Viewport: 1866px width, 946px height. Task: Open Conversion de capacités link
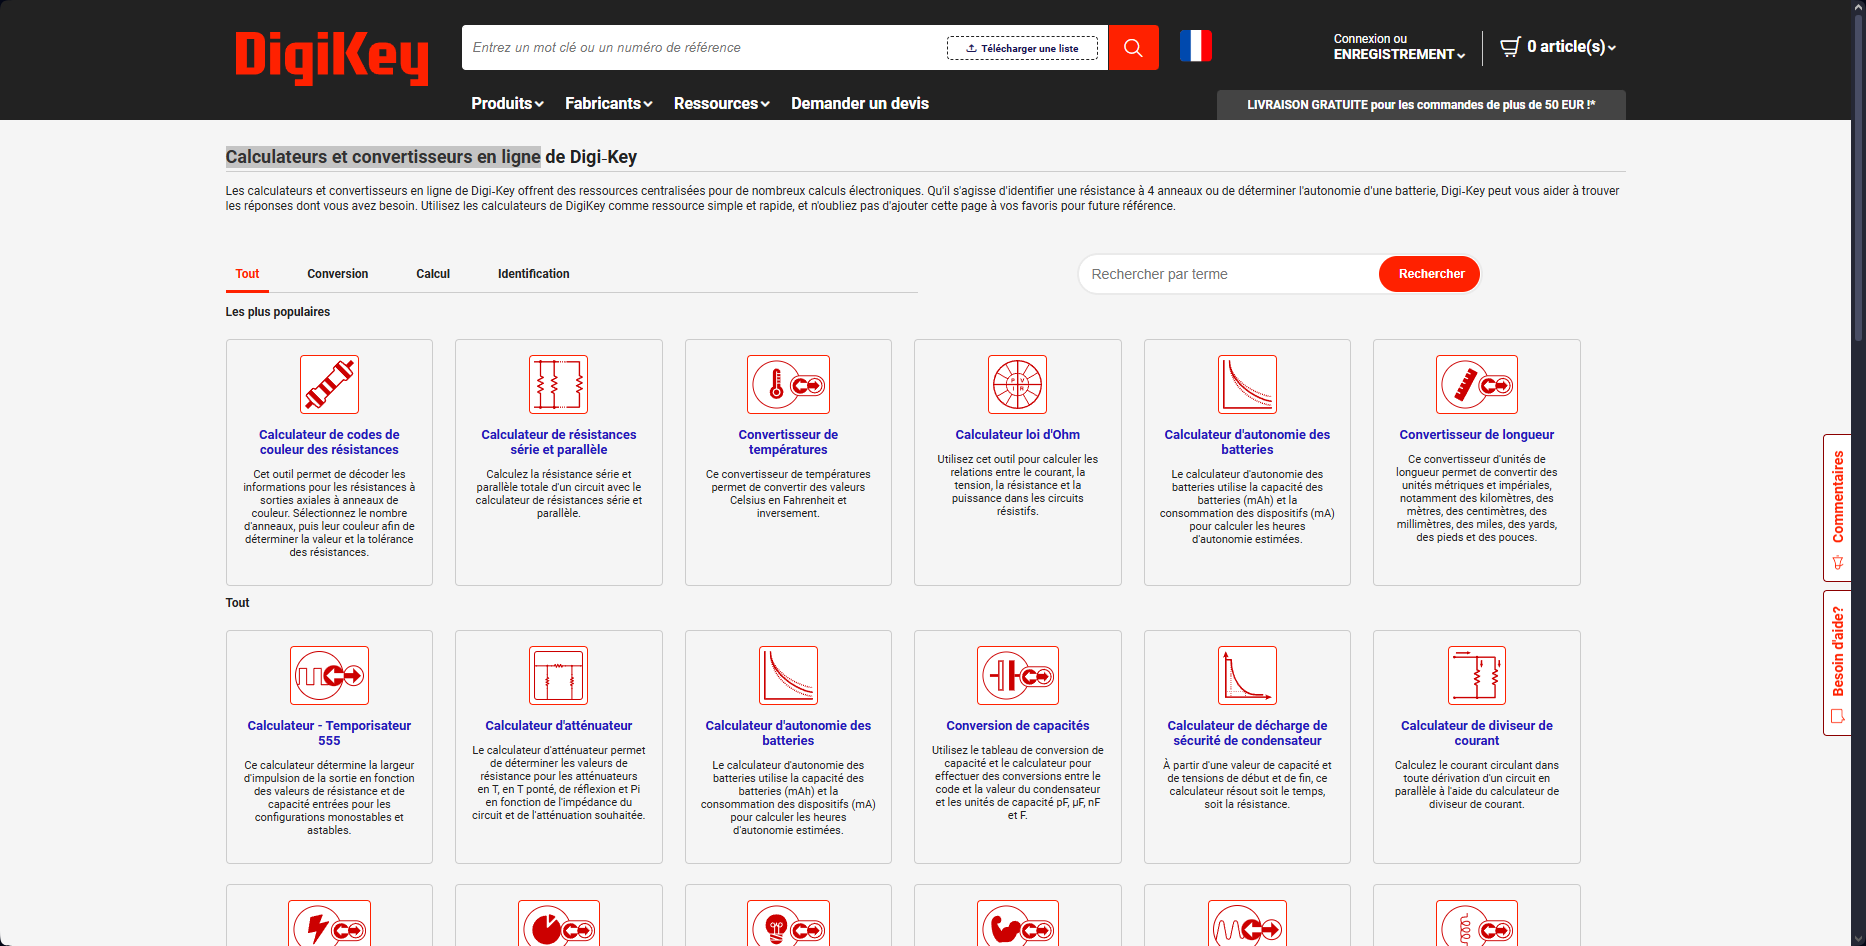point(1017,725)
